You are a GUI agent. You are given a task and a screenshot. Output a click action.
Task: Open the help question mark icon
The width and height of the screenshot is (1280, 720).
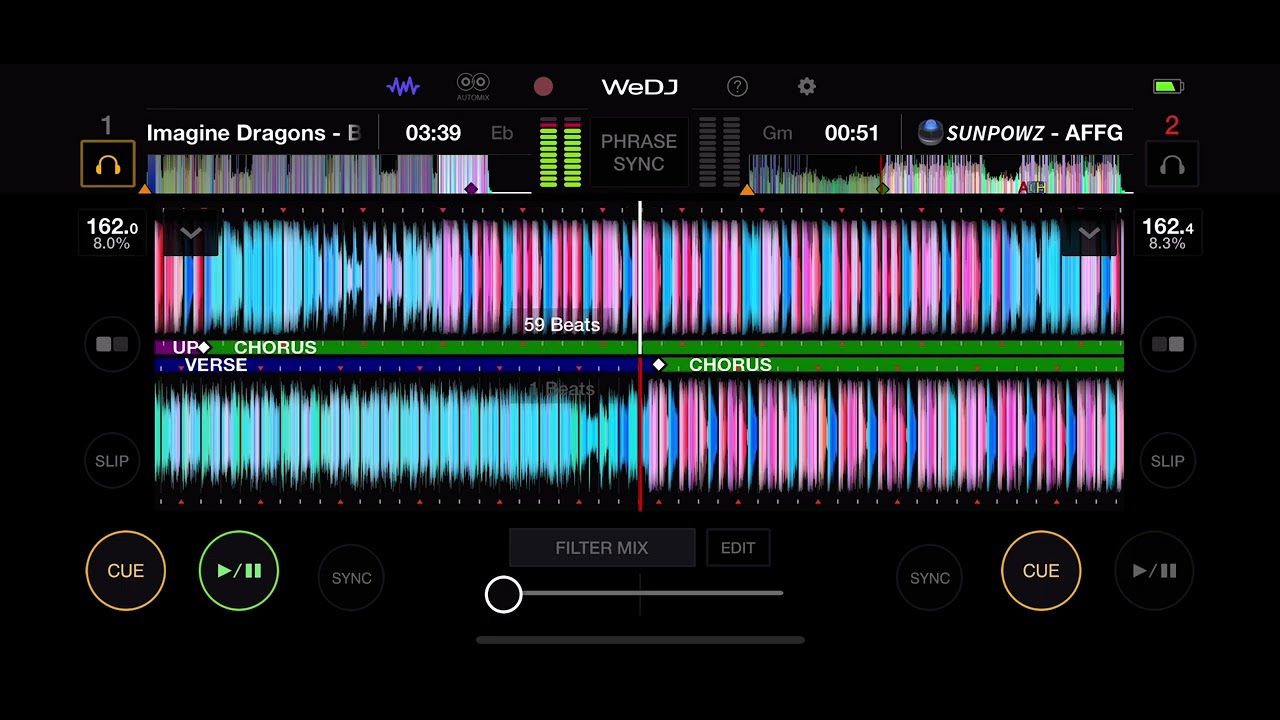point(737,87)
